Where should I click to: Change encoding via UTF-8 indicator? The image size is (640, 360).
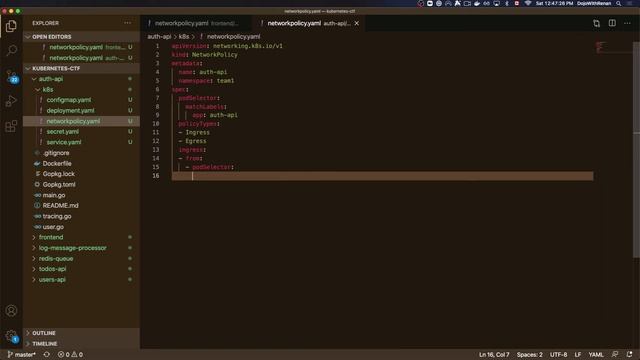pyautogui.click(x=558, y=354)
